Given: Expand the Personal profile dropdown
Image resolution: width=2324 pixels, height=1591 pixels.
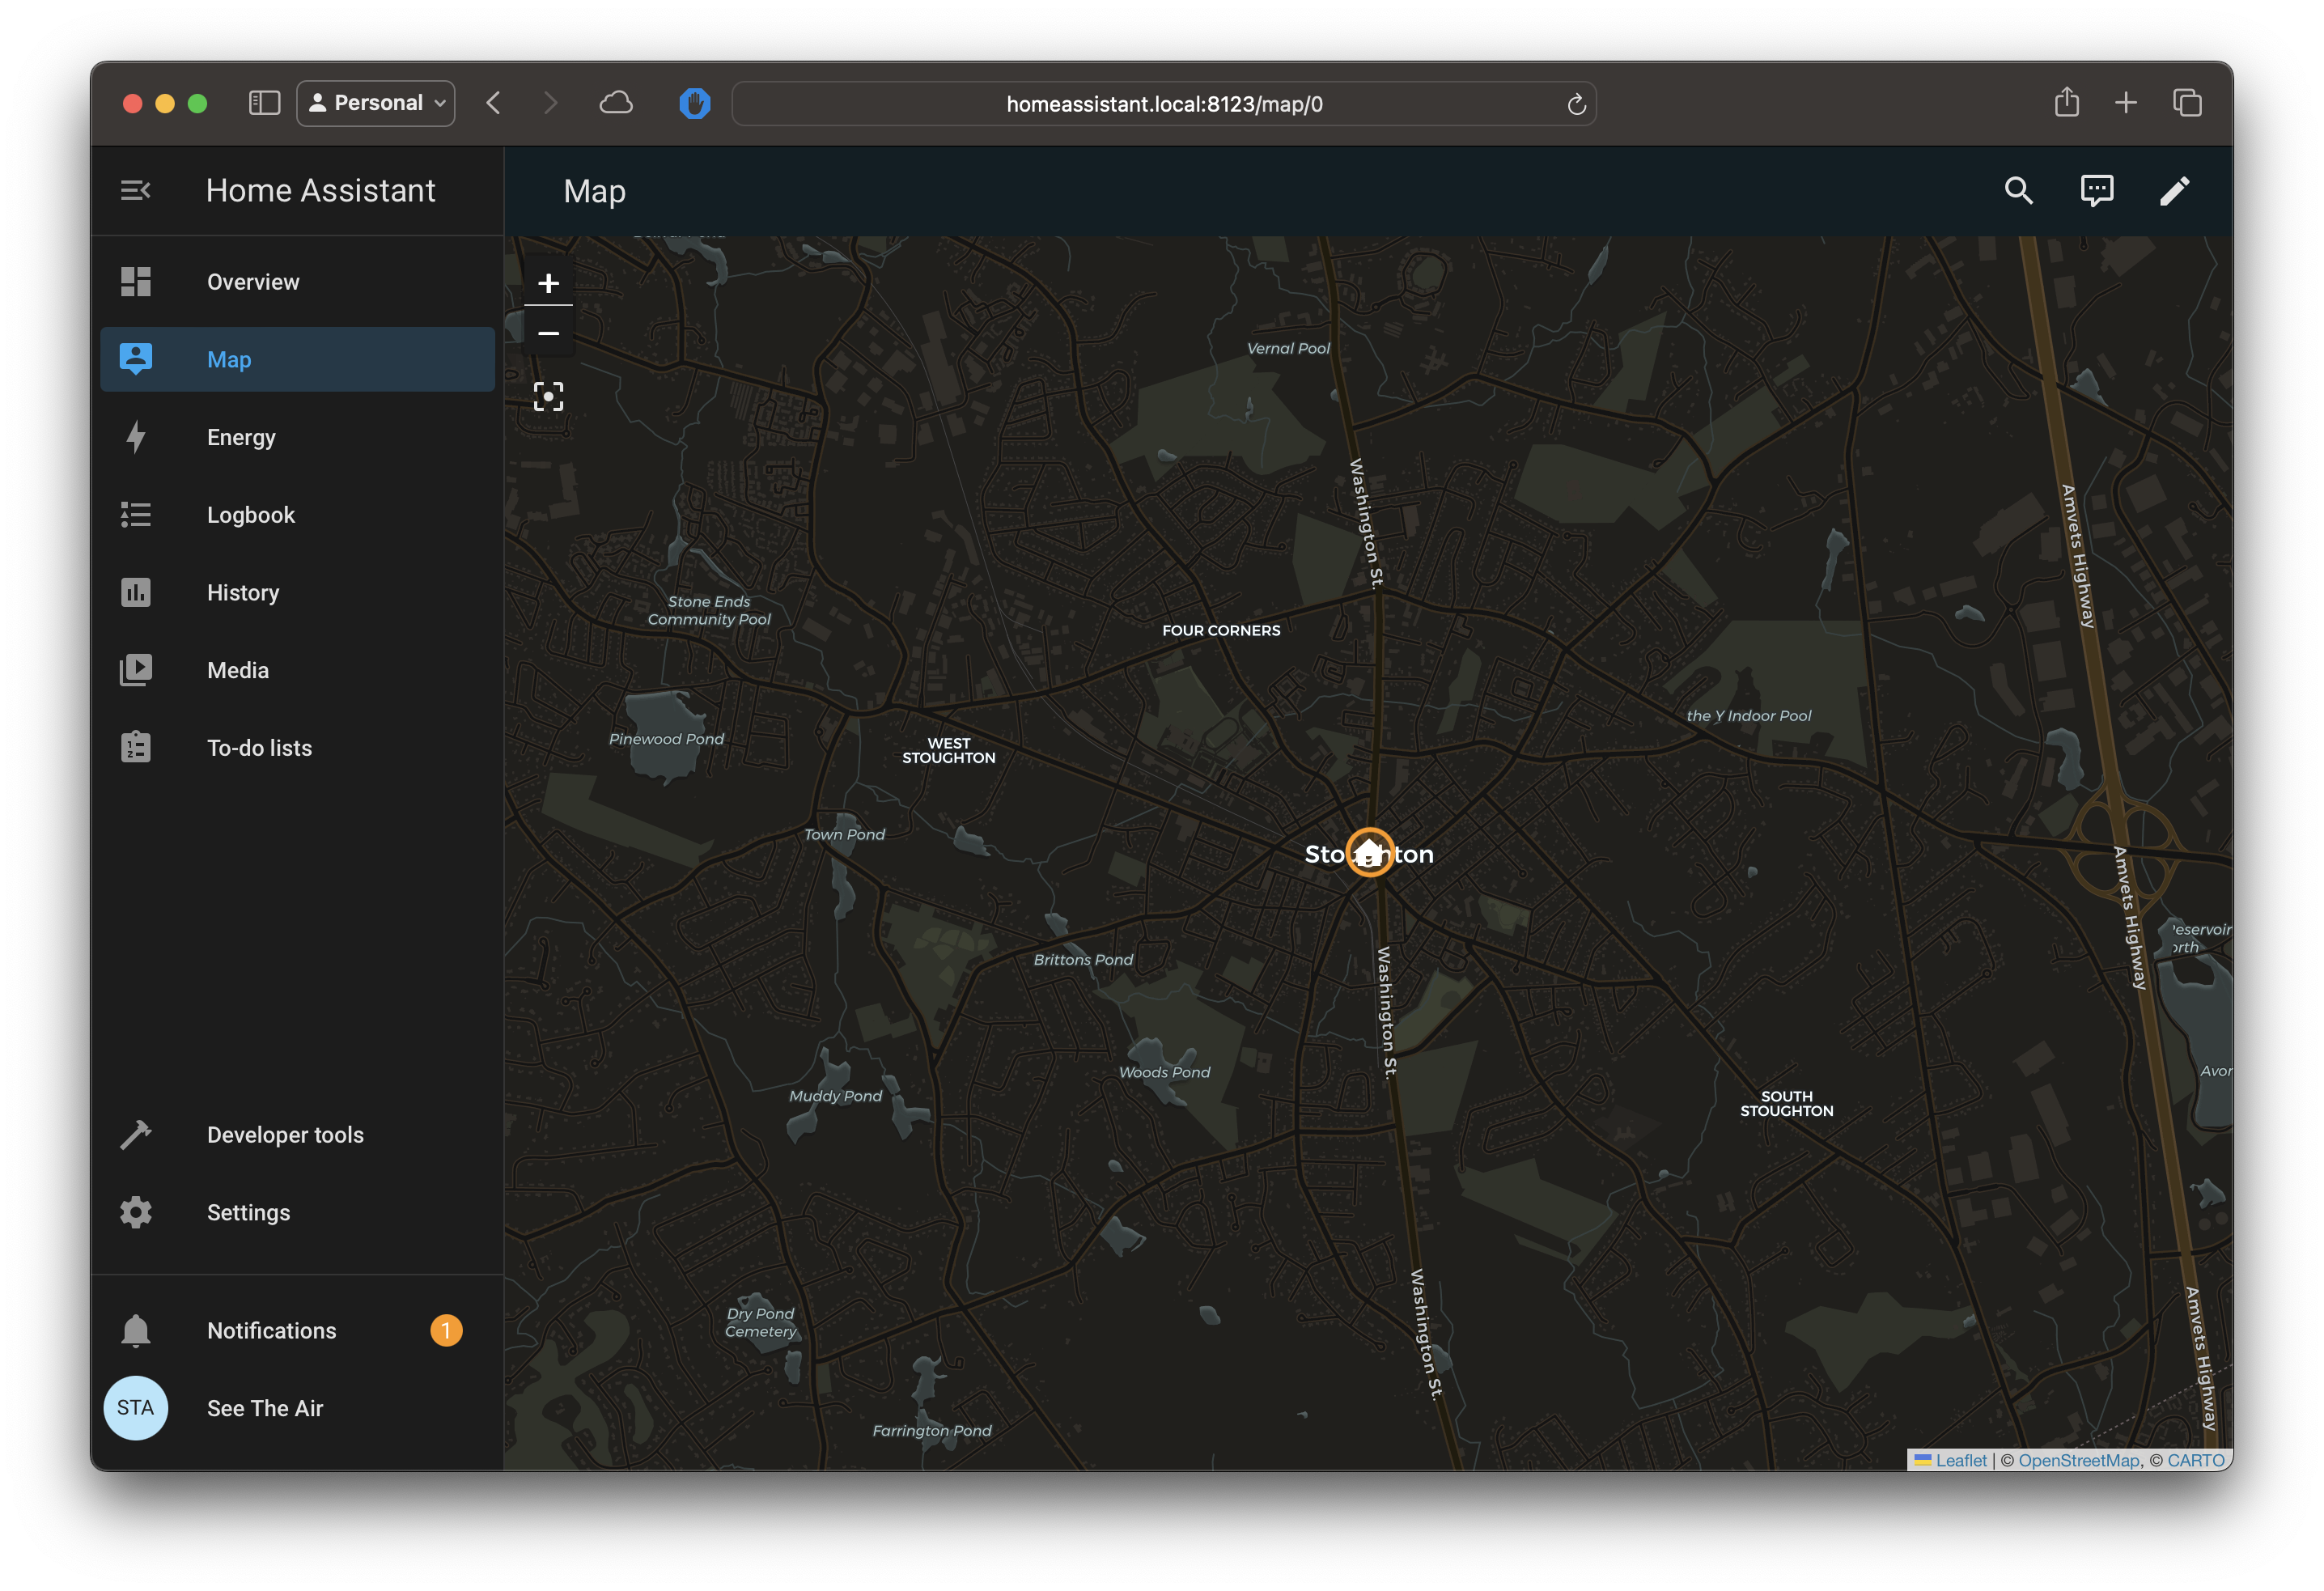Looking at the screenshot, I should (x=376, y=103).
